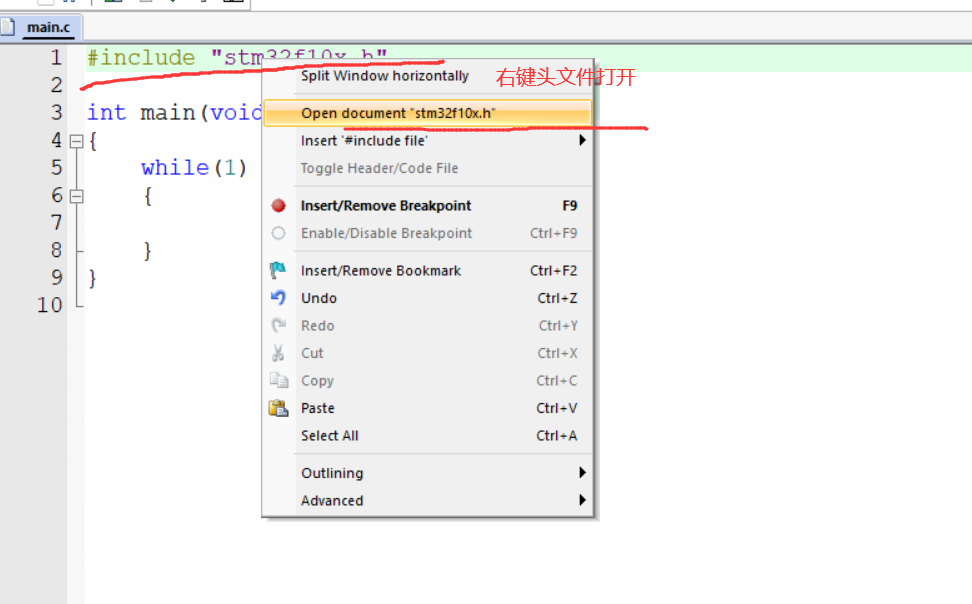
Task: Expand Insert '#include file' submenu arrow
Action: 582,140
